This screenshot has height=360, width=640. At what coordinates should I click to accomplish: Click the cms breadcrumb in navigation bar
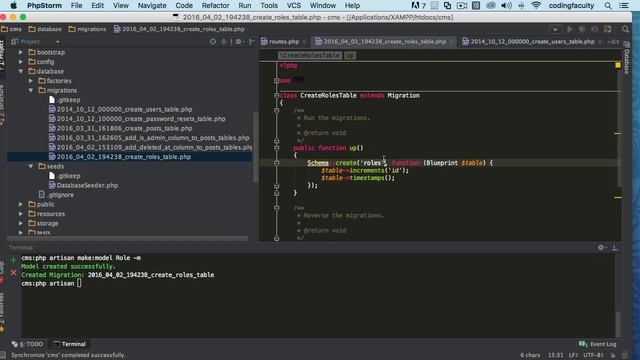(x=11, y=29)
